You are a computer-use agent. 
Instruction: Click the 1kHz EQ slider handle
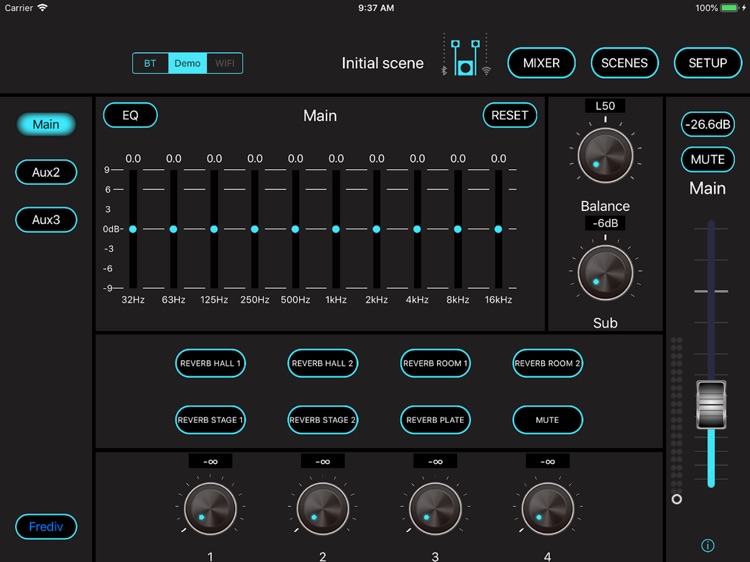pyautogui.click(x=336, y=229)
